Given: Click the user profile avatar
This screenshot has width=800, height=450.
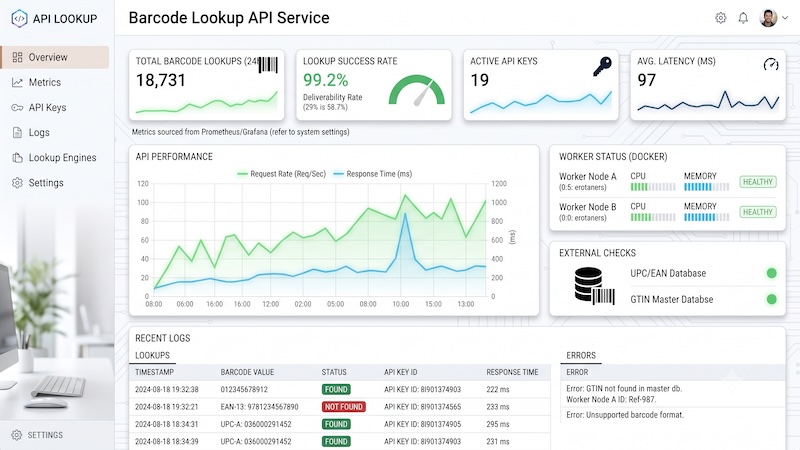Looking at the screenshot, I should click(768, 18).
